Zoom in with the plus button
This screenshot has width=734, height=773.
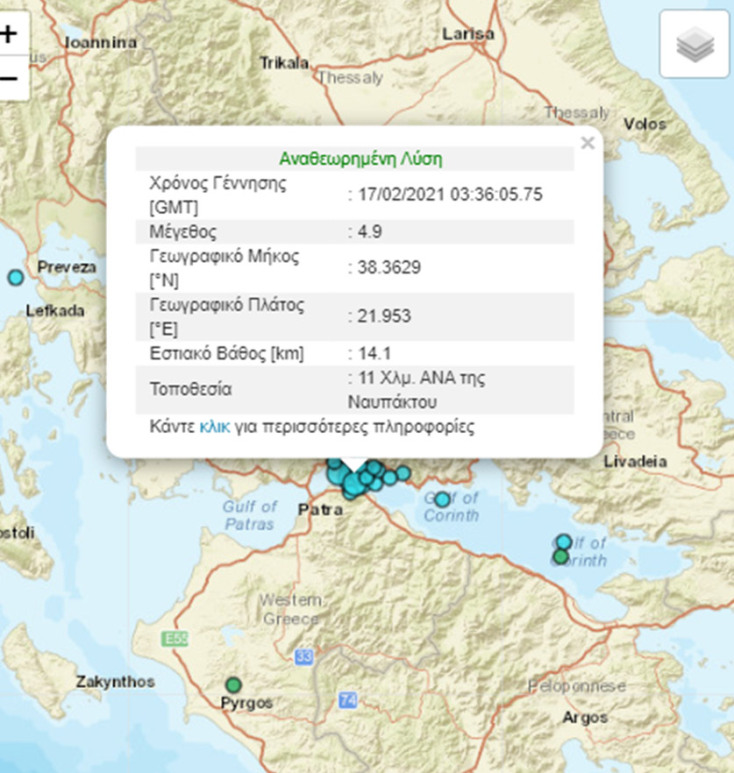coord(9,33)
